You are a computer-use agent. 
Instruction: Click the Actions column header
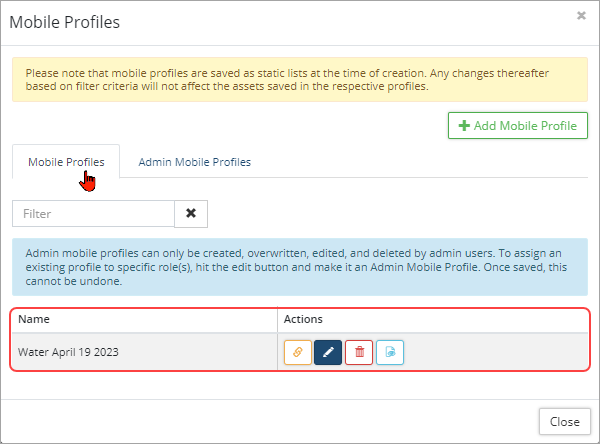pos(303,319)
